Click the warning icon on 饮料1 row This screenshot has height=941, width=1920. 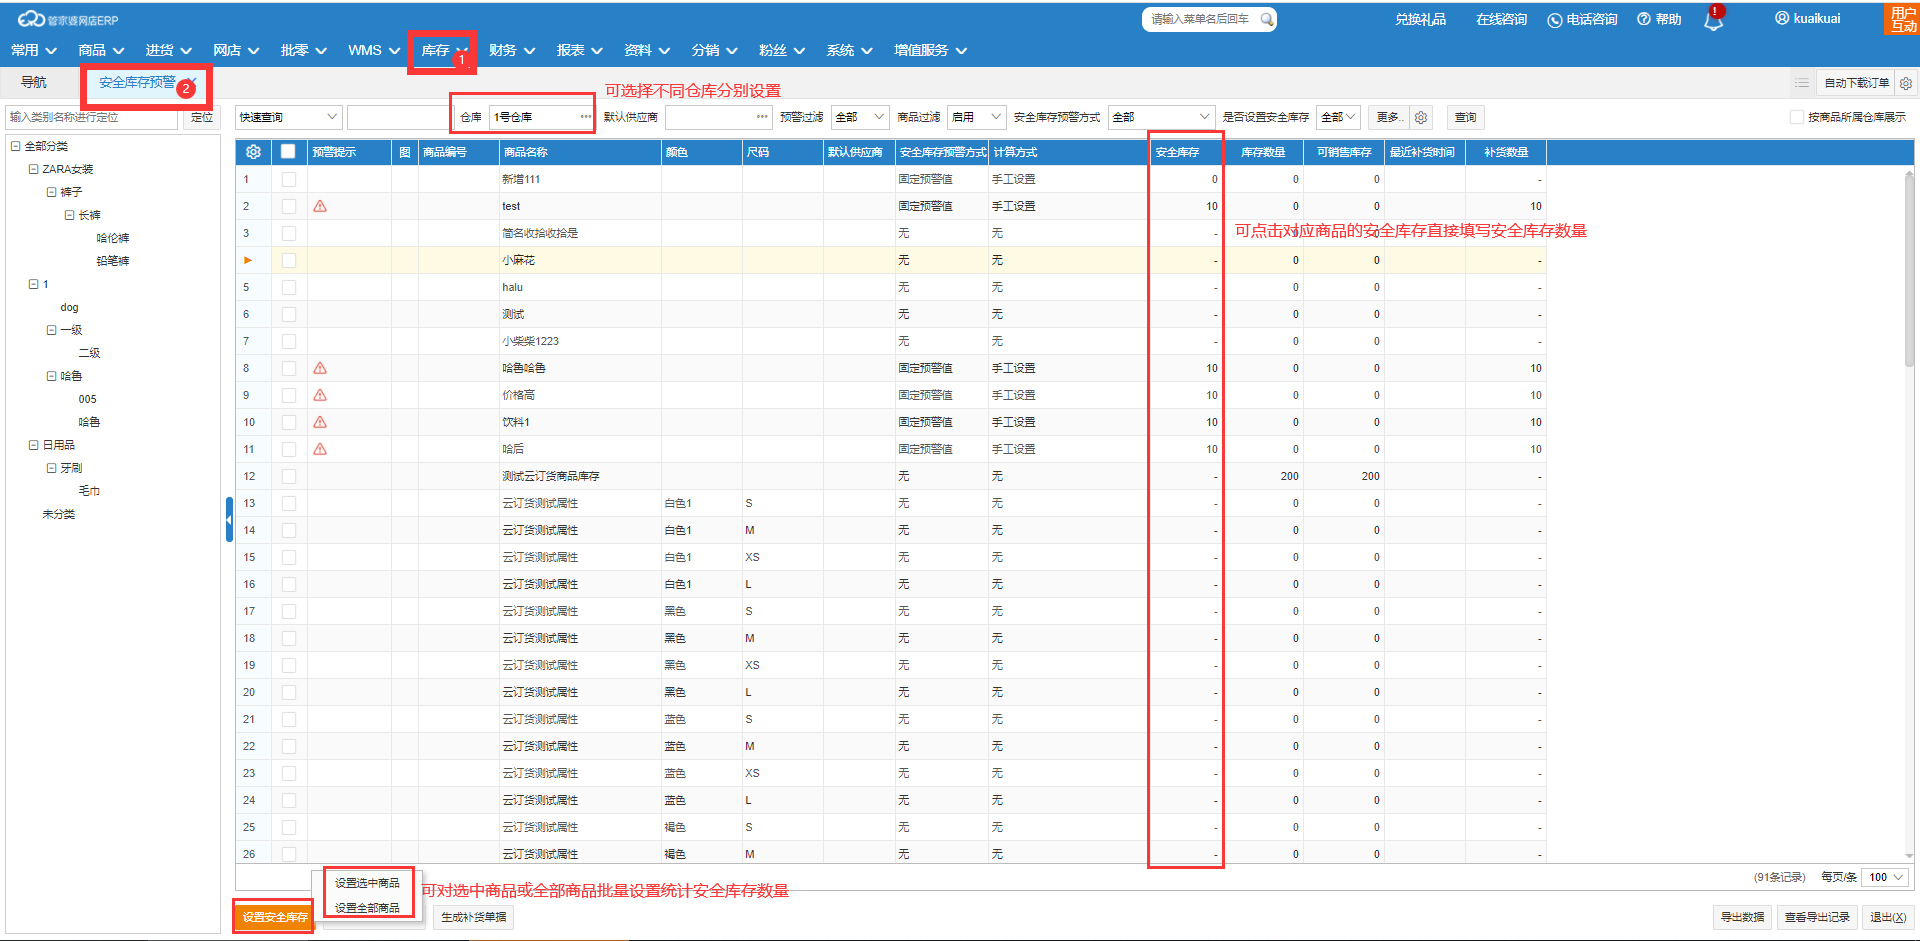point(320,422)
